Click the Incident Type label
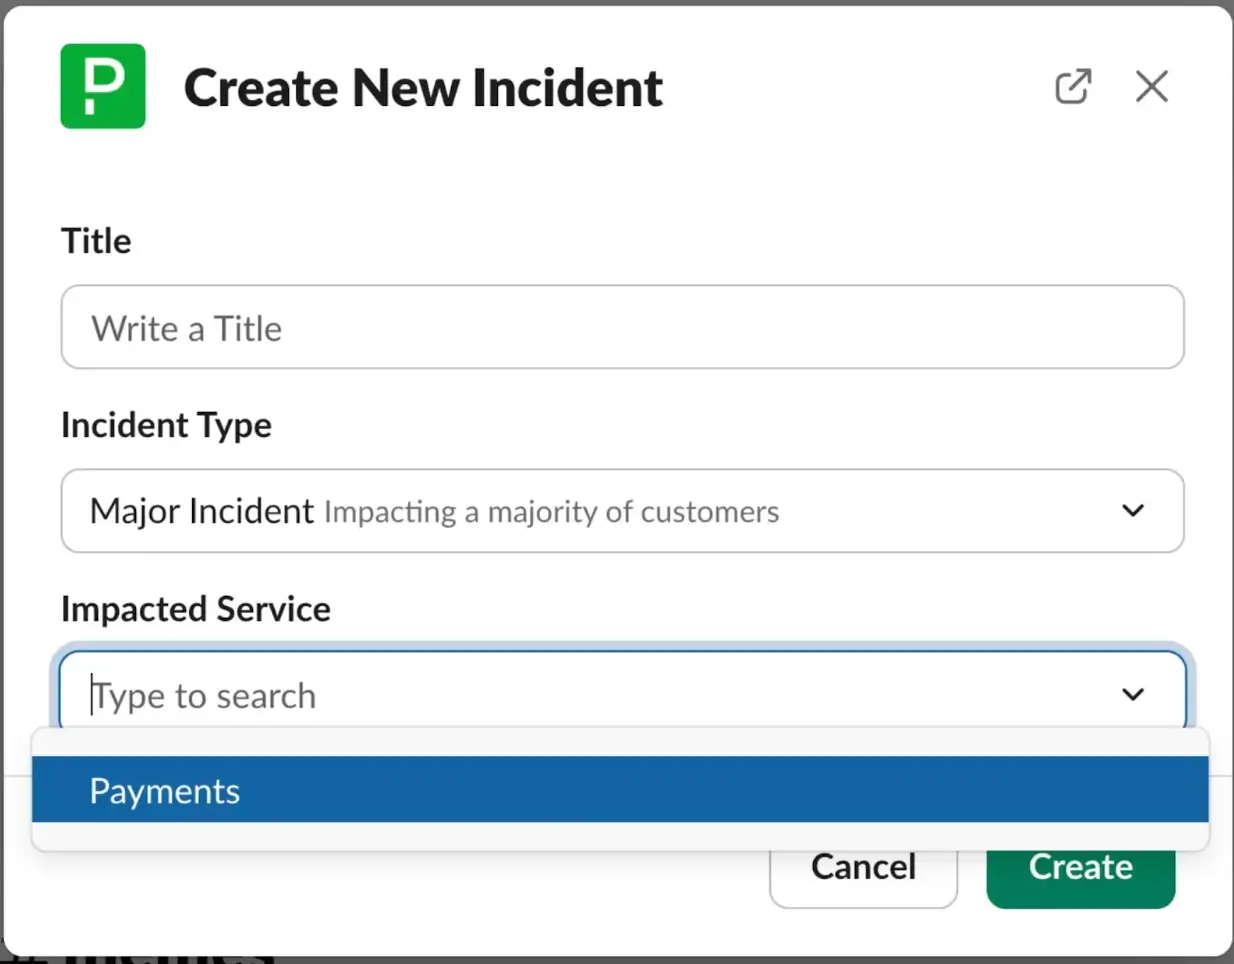 [166, 425]
